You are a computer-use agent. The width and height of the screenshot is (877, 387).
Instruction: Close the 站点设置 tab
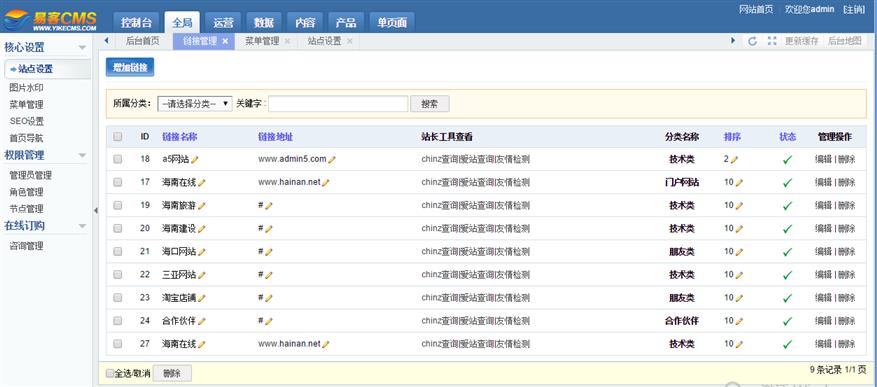pos(350,41)
